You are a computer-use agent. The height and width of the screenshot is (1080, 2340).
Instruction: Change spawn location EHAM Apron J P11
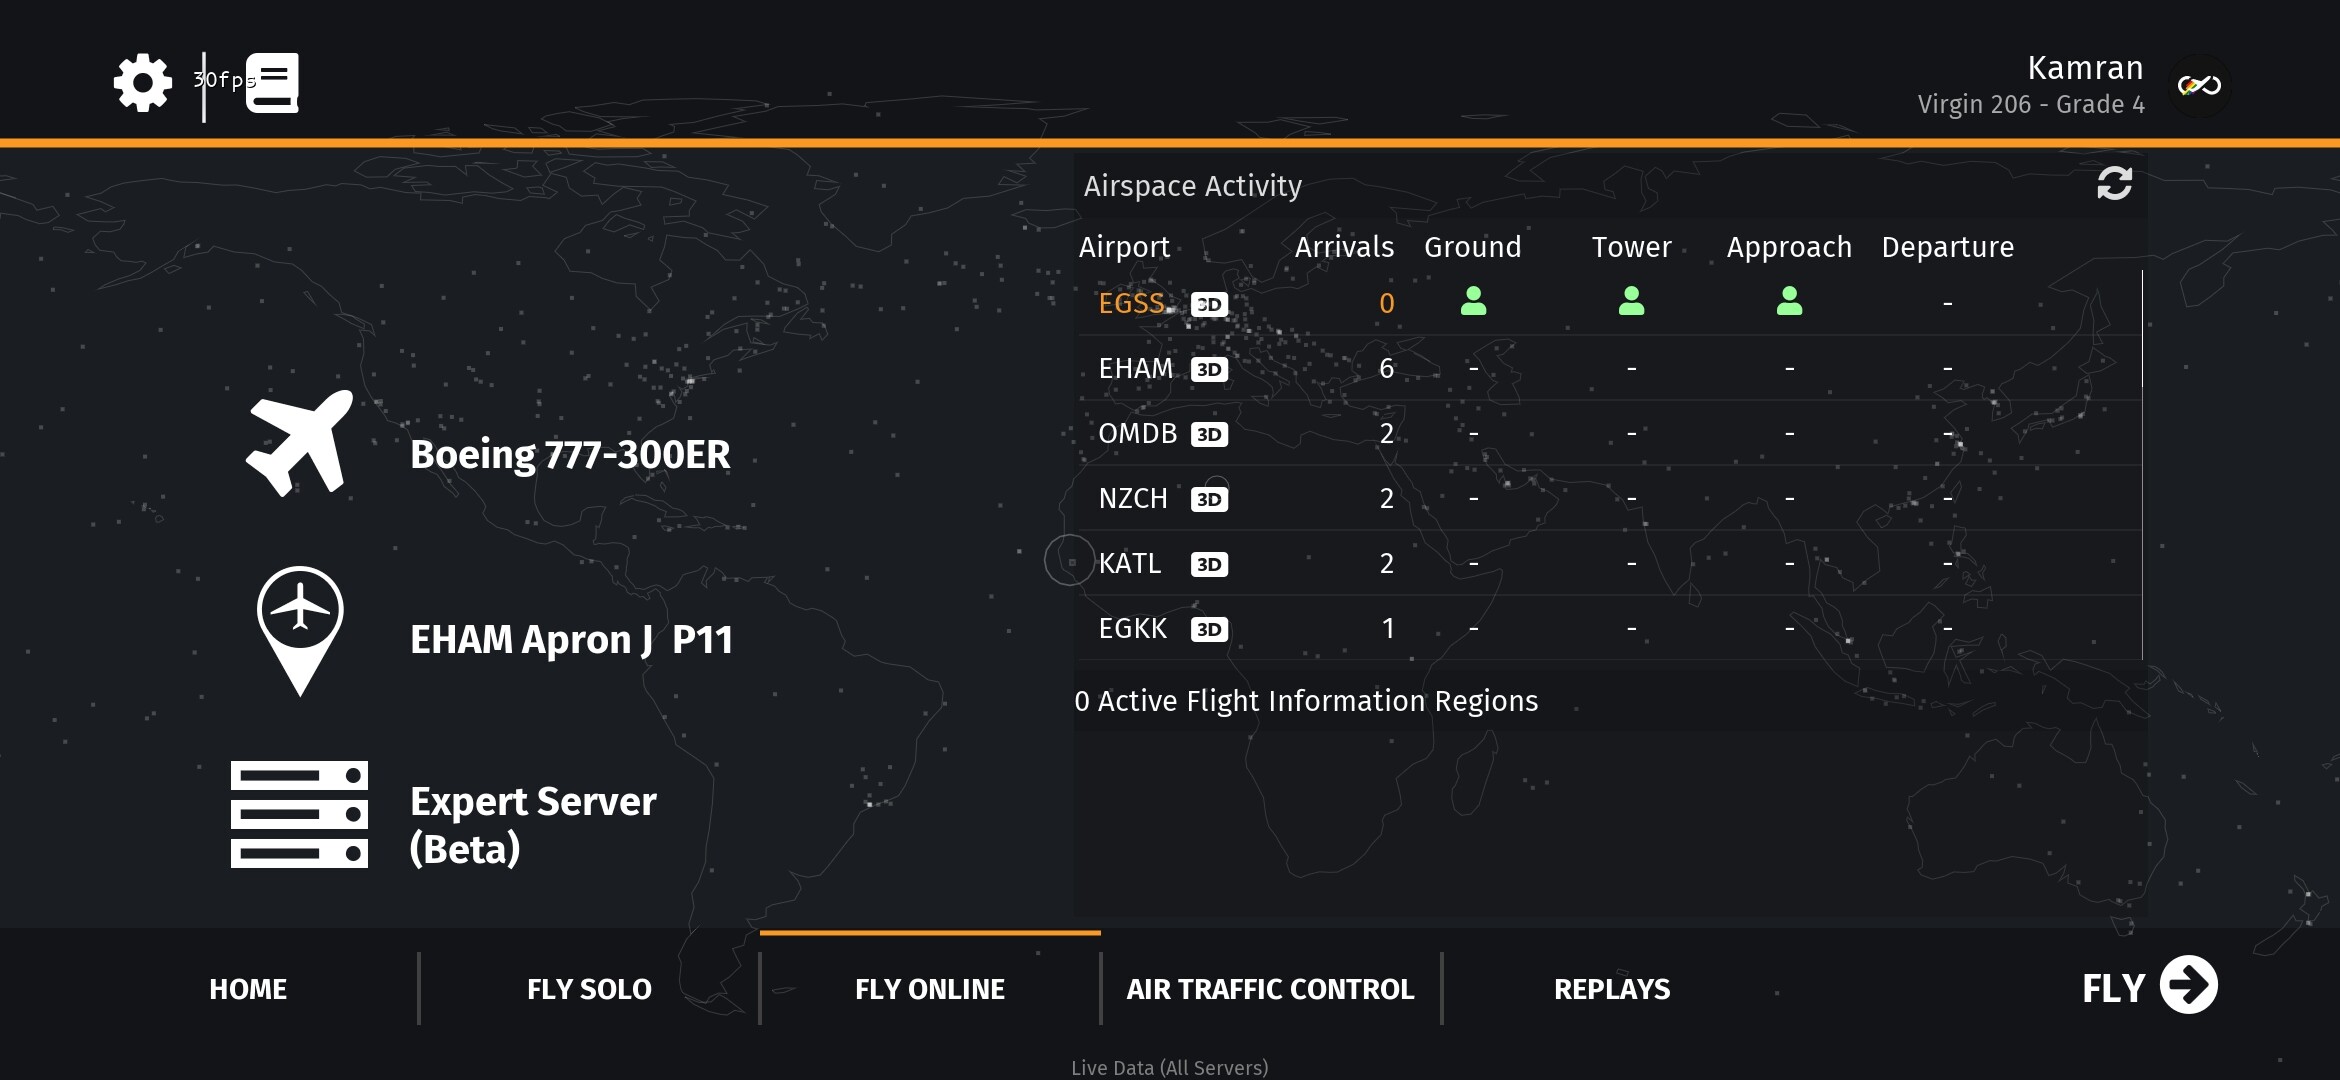571,640
